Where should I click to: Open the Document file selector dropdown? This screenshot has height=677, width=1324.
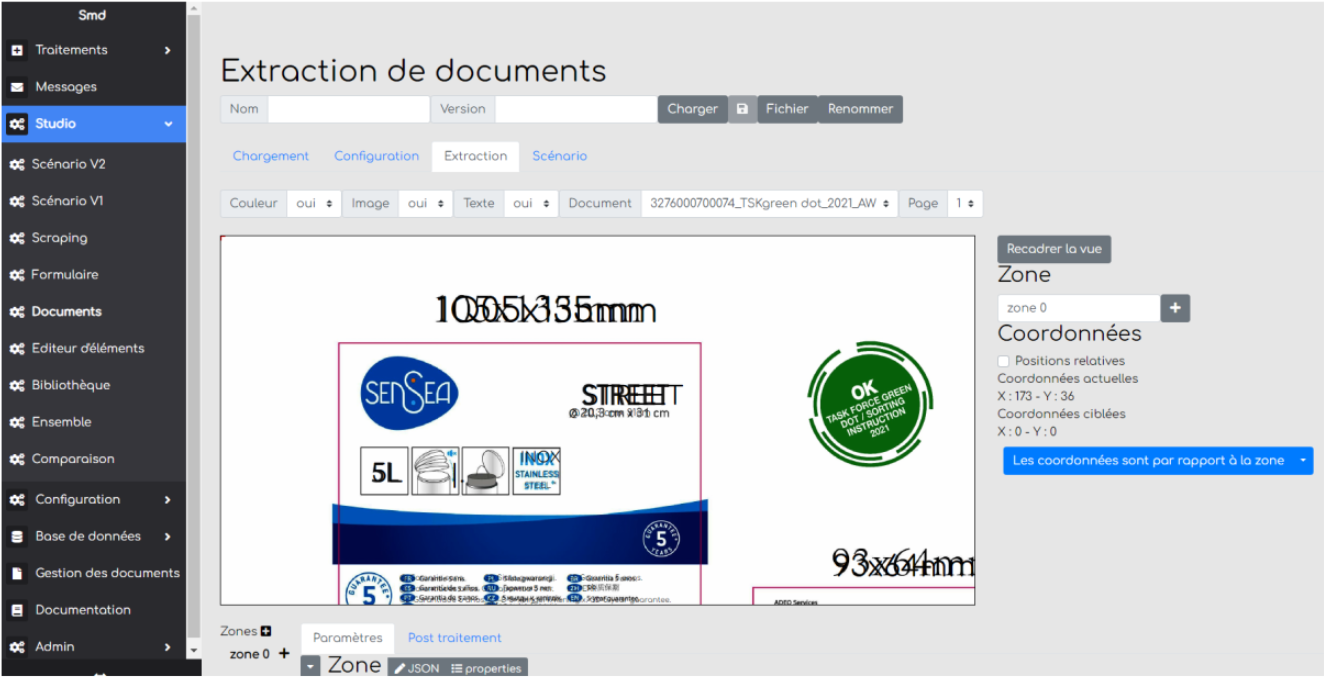tap(769, 203)
